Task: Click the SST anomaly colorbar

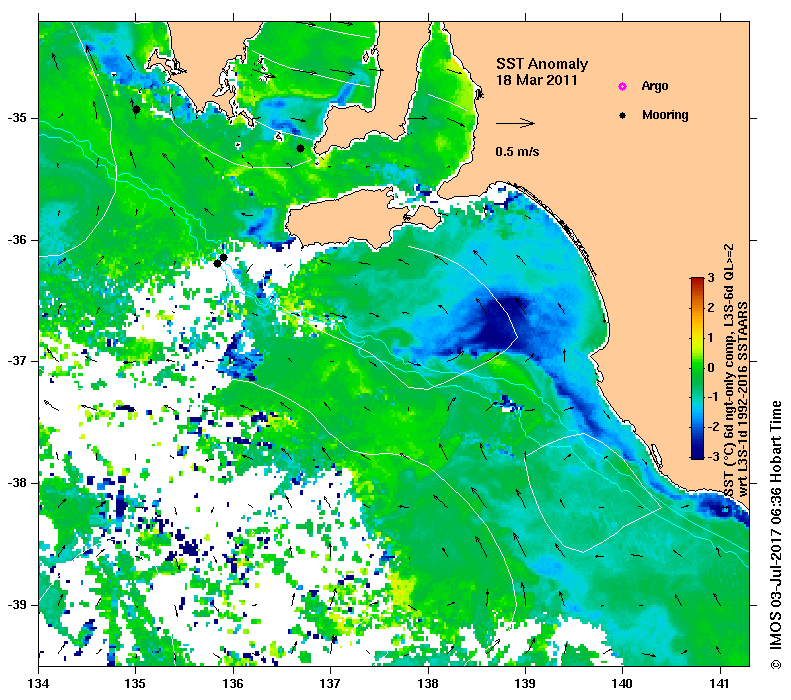Action: (x=697, y=368)
